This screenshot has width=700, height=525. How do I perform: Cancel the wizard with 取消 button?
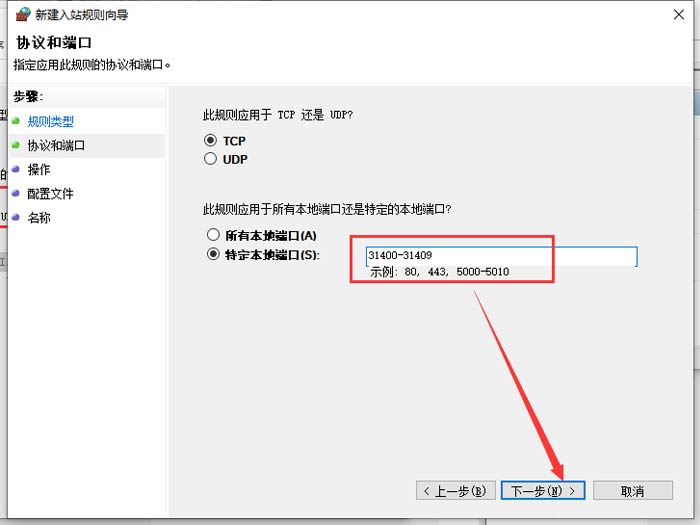[x=633, y=491]
